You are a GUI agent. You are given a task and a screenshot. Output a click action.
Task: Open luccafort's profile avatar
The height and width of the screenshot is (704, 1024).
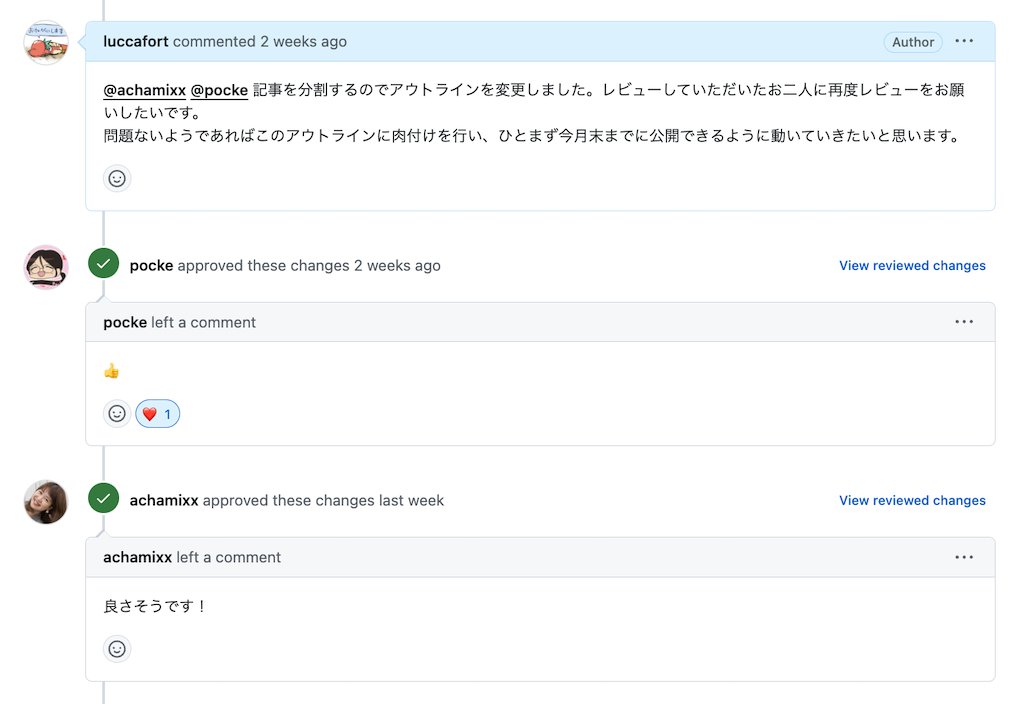(45, 43)
